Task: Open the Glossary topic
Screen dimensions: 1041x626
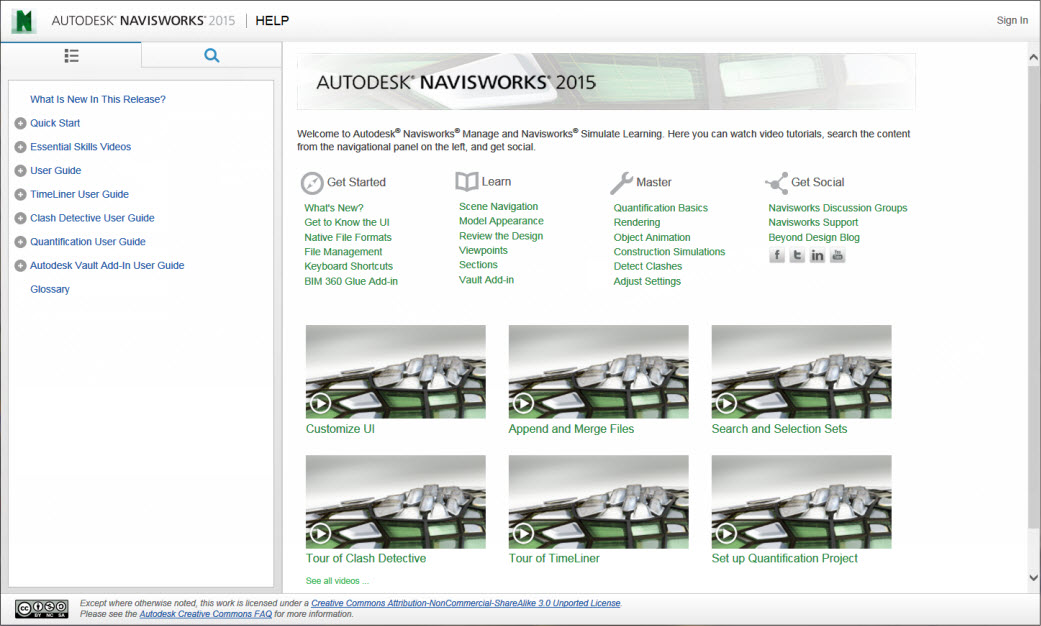Action: 50,289
